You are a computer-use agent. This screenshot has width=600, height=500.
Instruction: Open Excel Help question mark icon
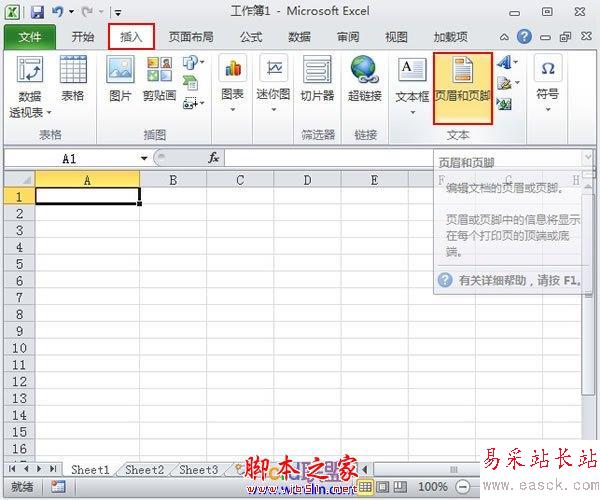pyautogui.click(x=524, y=37)
